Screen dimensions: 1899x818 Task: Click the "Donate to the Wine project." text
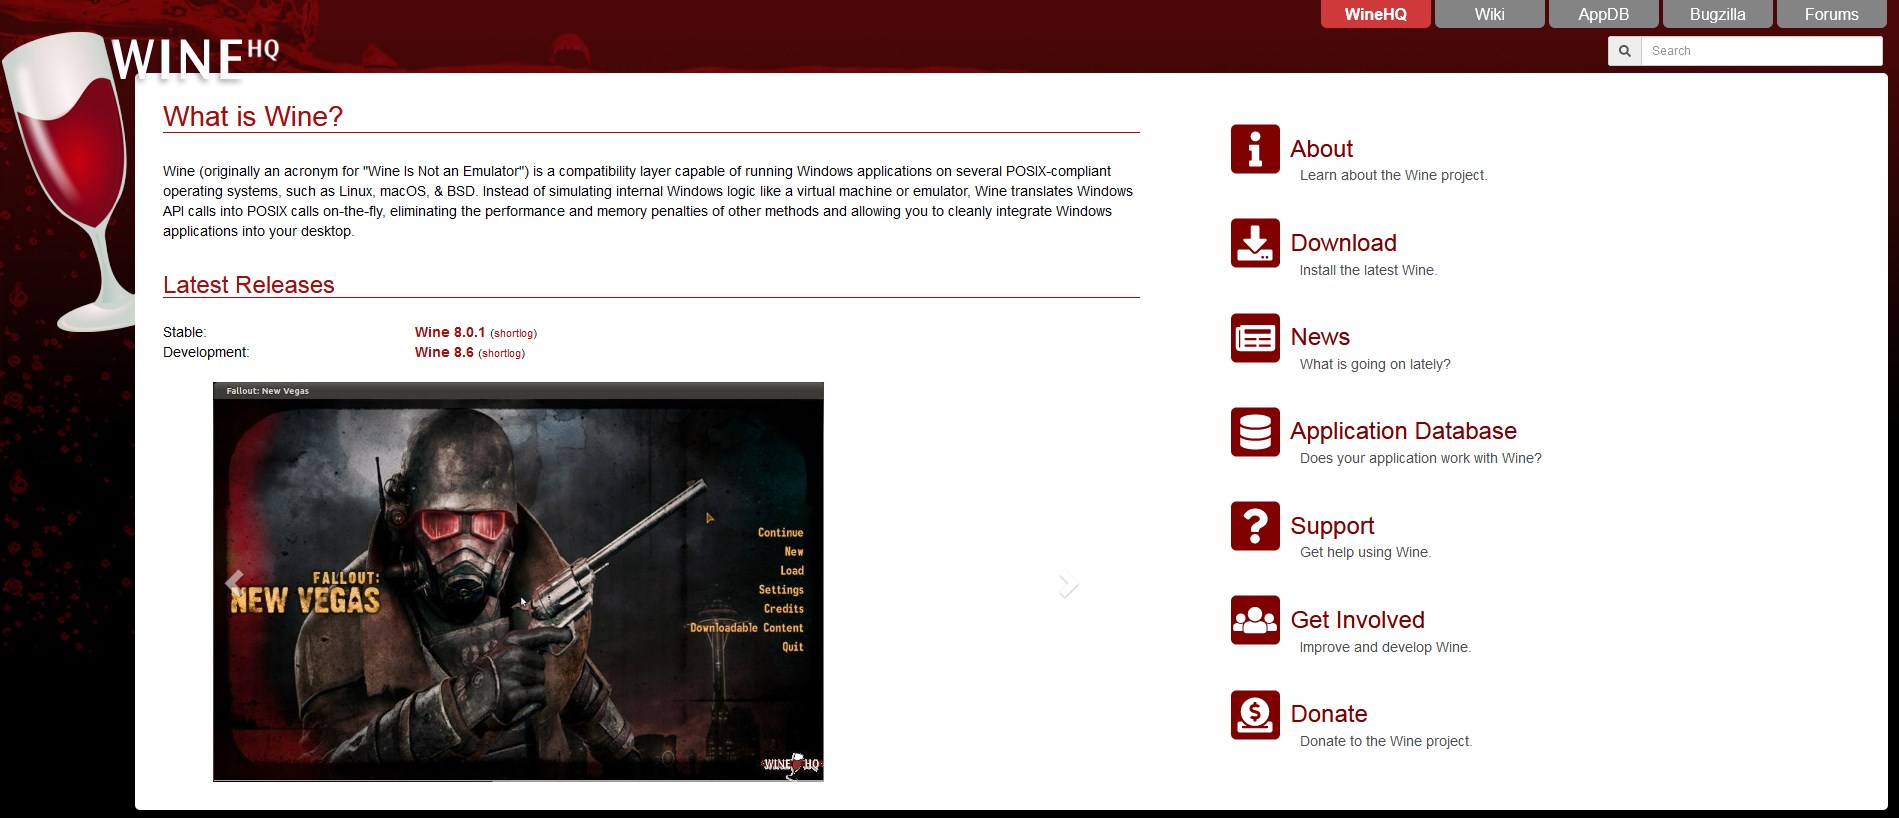pos(1386,741)
